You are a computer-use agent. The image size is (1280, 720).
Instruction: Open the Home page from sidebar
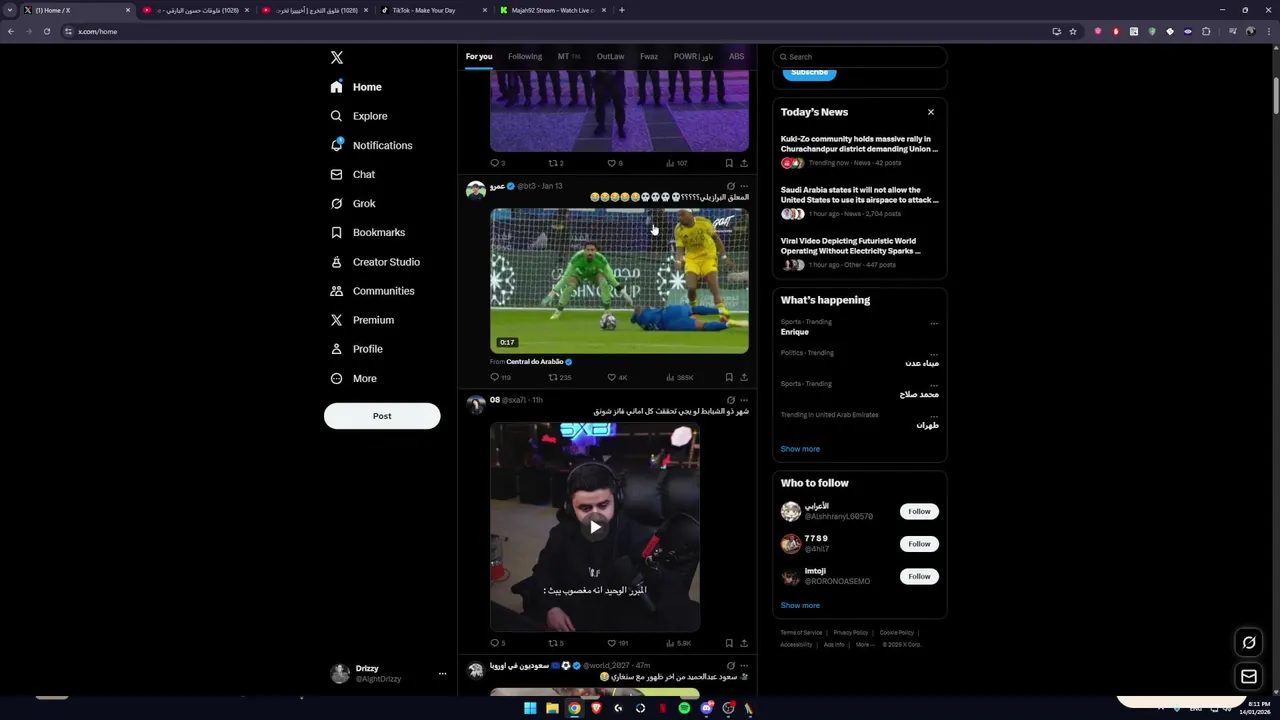[357, 87]
